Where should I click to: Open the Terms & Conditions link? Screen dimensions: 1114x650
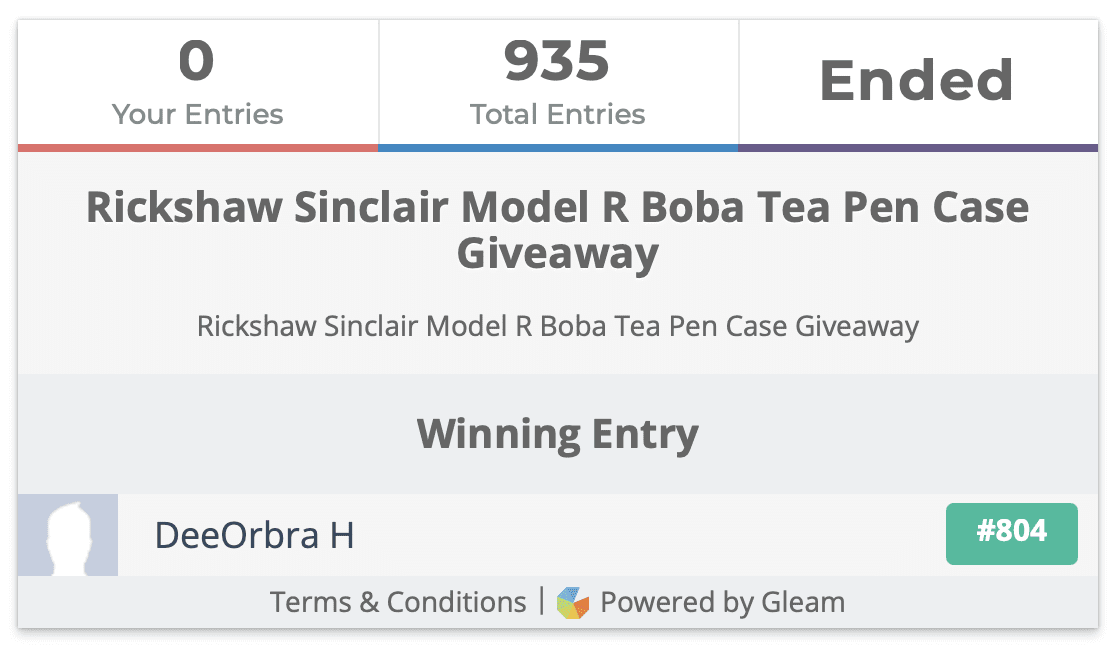pyautogui.click(x=398, y=602)
